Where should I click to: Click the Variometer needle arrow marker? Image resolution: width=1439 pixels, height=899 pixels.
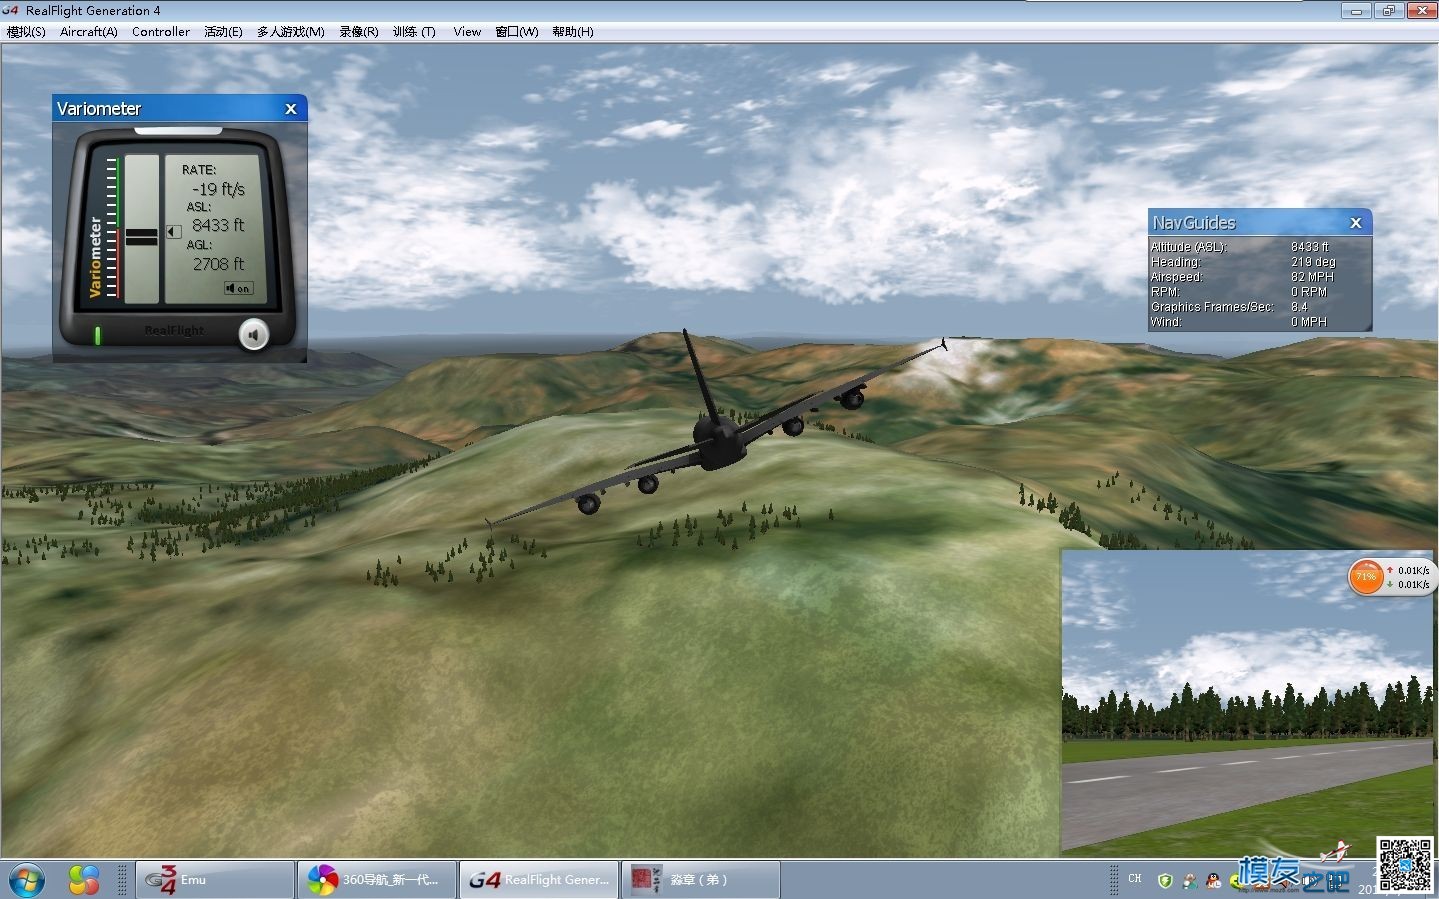173,232
